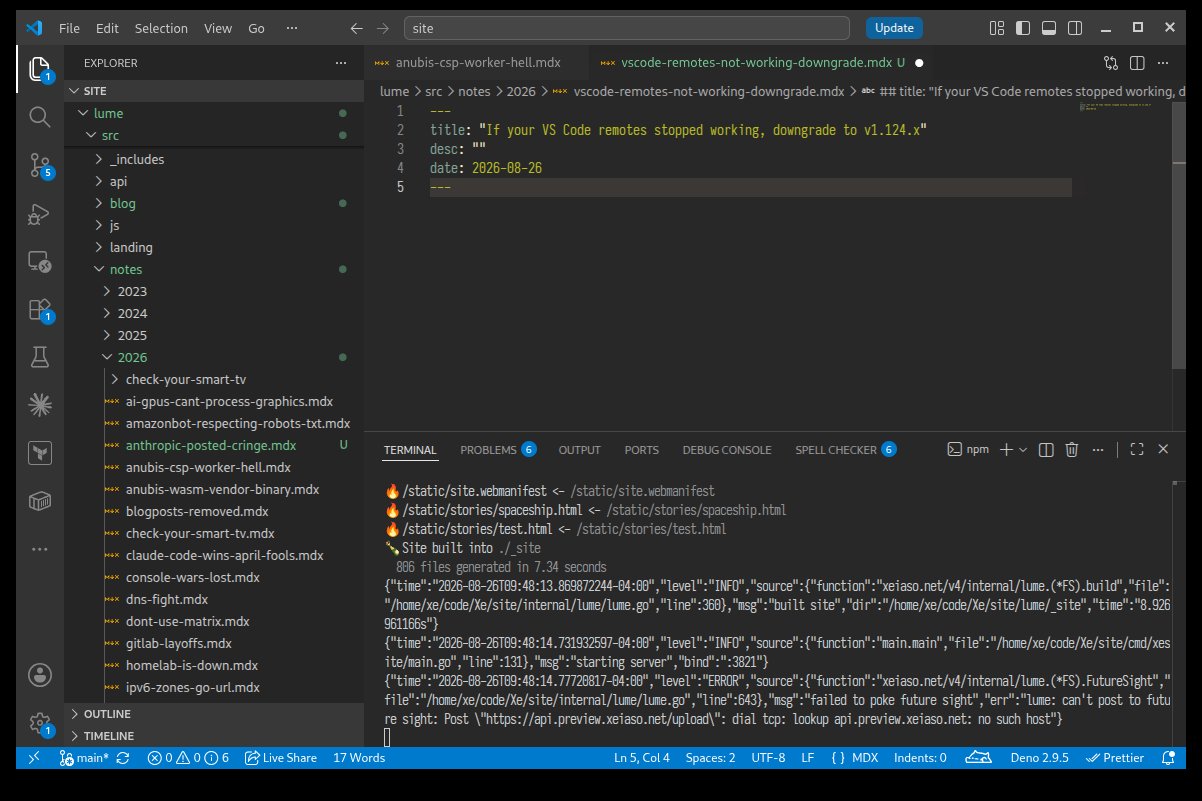Go back with the left arrow
This screenshot has width=1202, height=801.
click(x=356, y=29)
